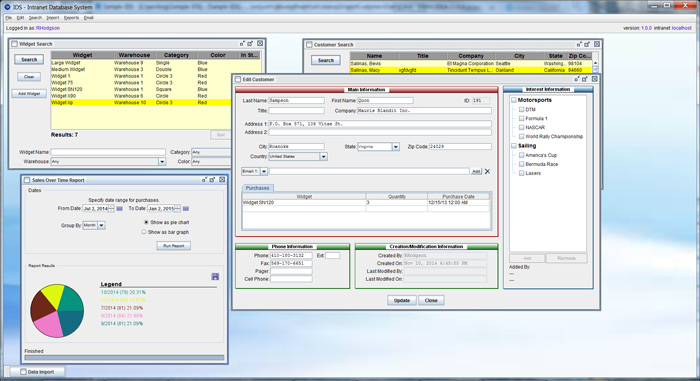Image resolution: width=700 pixels, height=381 pixels.
Task: Open the From Date calendar picker
Action: [120, 209]
